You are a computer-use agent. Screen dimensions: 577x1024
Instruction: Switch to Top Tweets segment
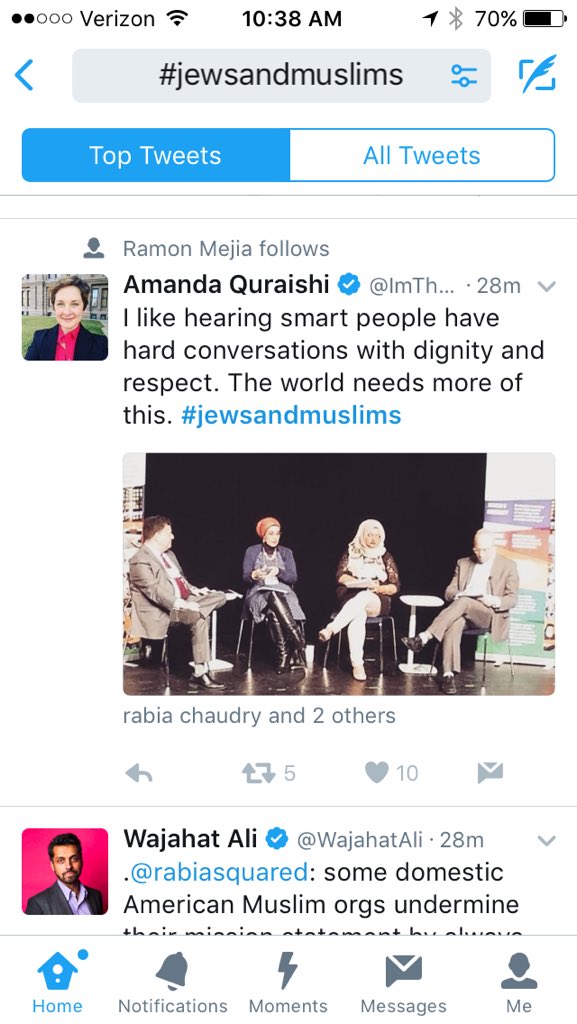pyautogui.click(x=155, y=155)
